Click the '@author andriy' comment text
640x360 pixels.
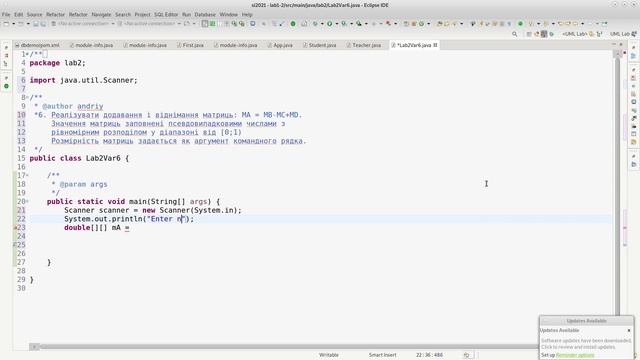73,106
